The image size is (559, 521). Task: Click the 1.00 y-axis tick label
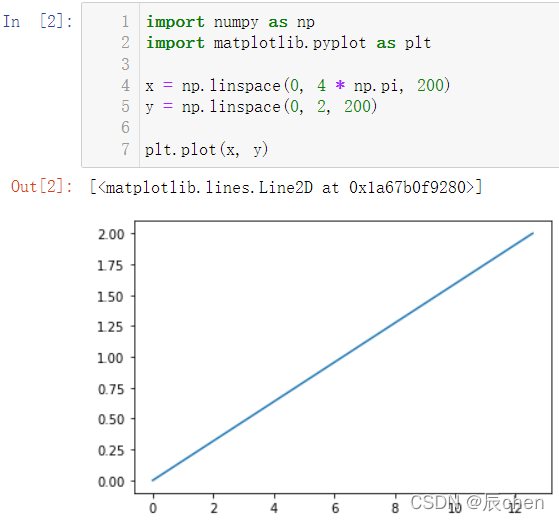click(x=111, y=358)
